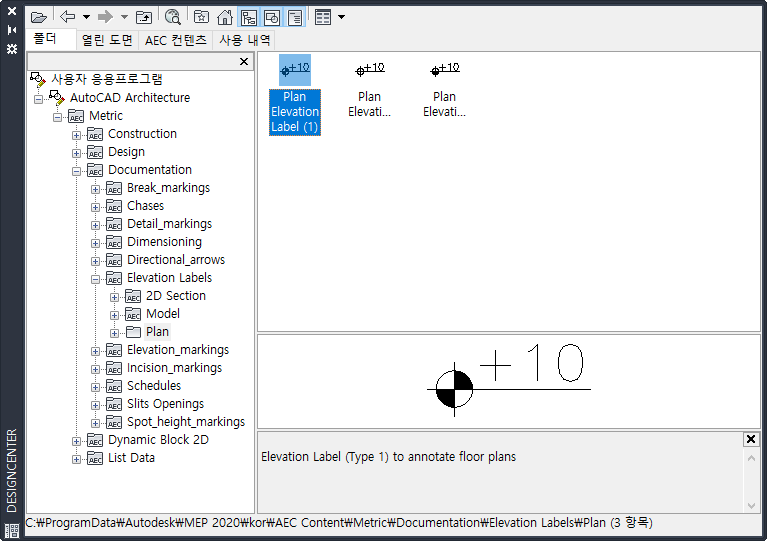Select Slits Openings folder
The image size is (767, 541).
165,404
